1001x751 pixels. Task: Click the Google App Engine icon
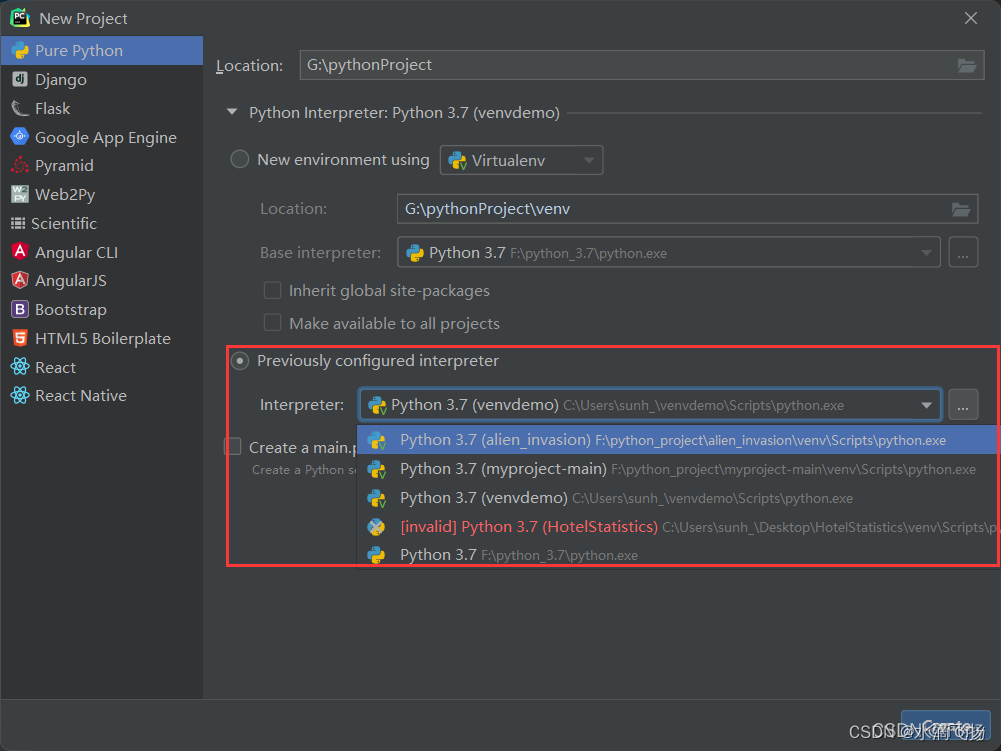[20, 137]
